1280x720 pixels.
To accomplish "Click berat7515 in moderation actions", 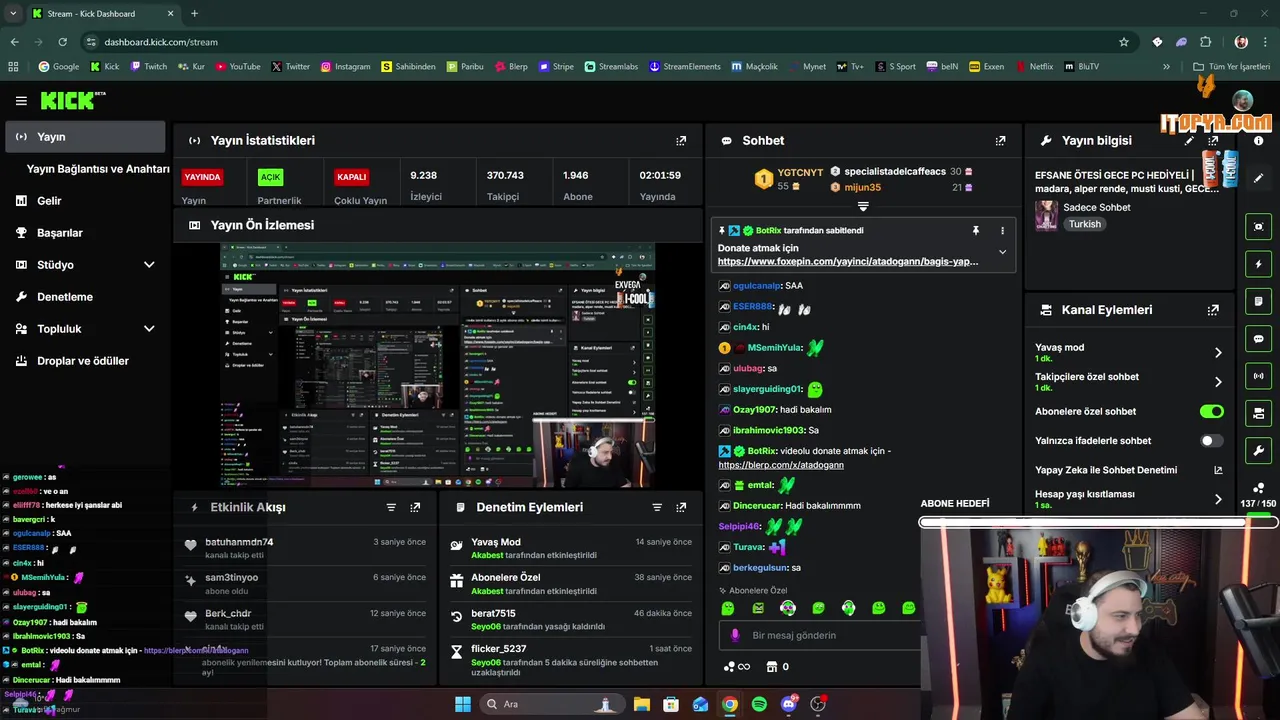I will pyautogui.click(x=493, y=613).
